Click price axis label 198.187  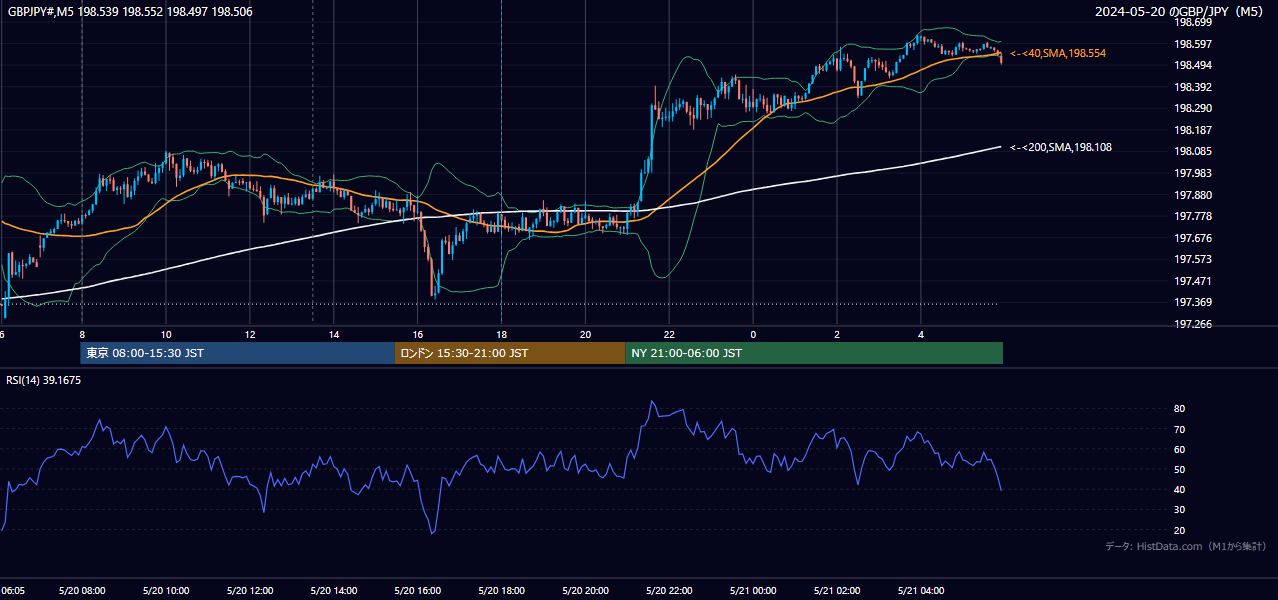(1193, 130)
